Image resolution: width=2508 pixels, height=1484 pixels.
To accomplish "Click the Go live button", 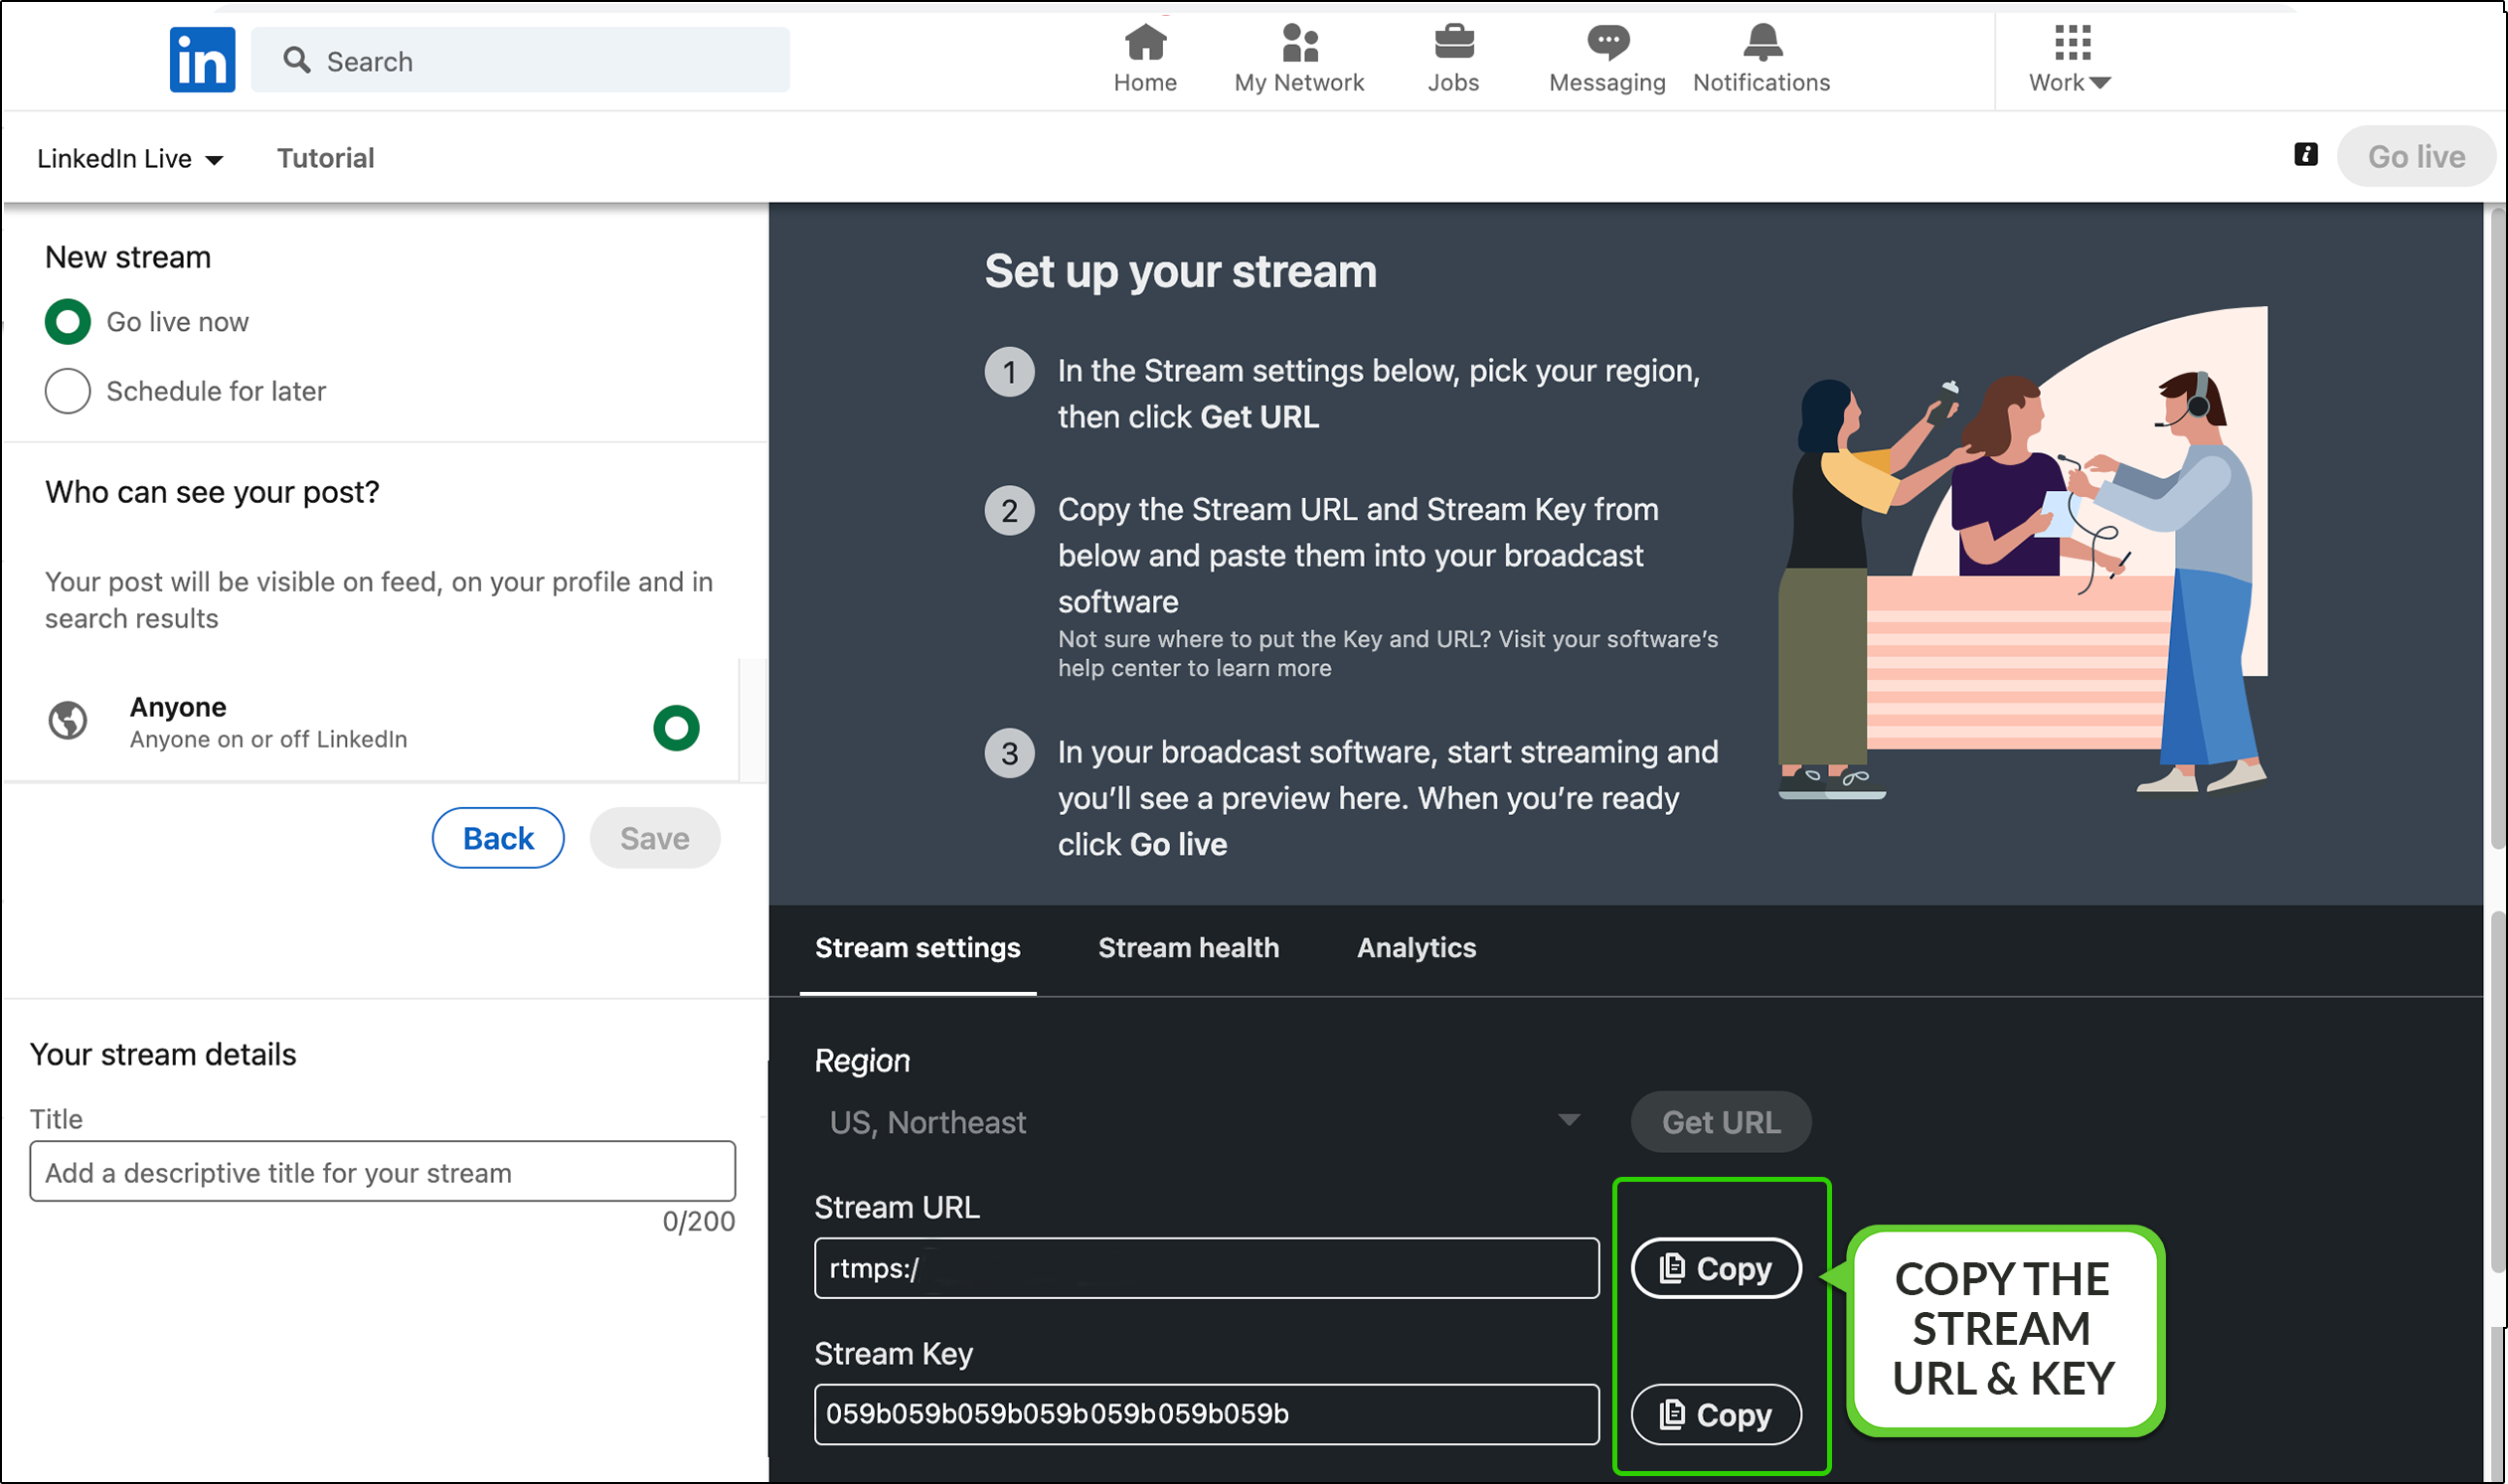I will 2415,156.
